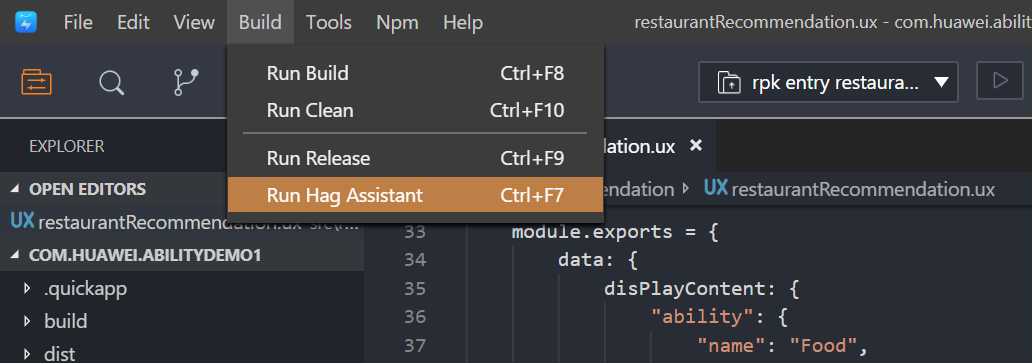Select Run Release from the menu
1032x363 pixels.
(415, 158)
